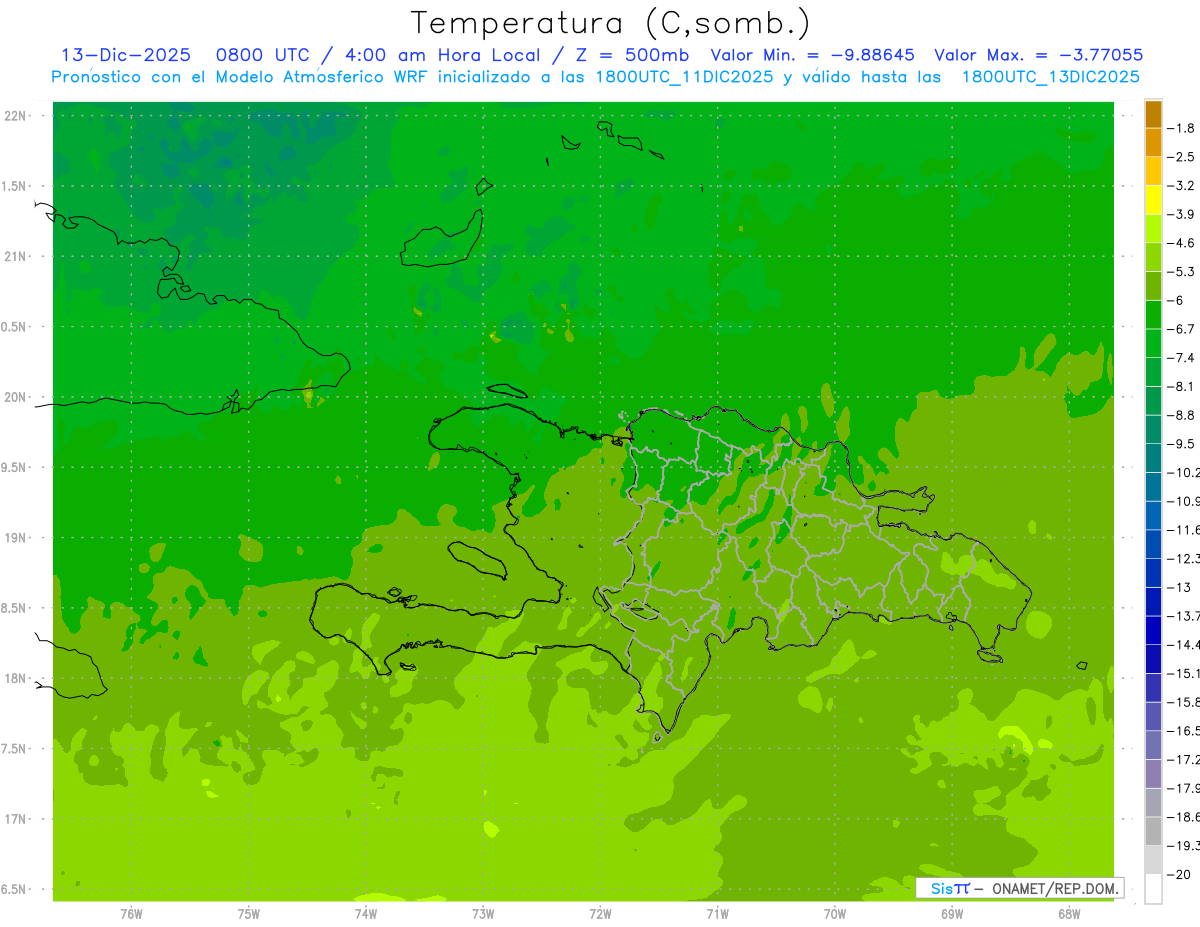Click the '18N' latitude label
Viewport: 1200px width, 927px height.
click(x=15, y=679)
